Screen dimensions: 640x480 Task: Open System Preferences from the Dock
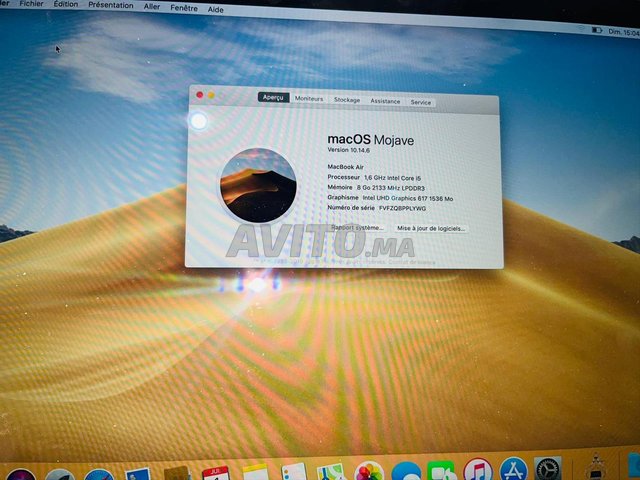tap(548, 470)
